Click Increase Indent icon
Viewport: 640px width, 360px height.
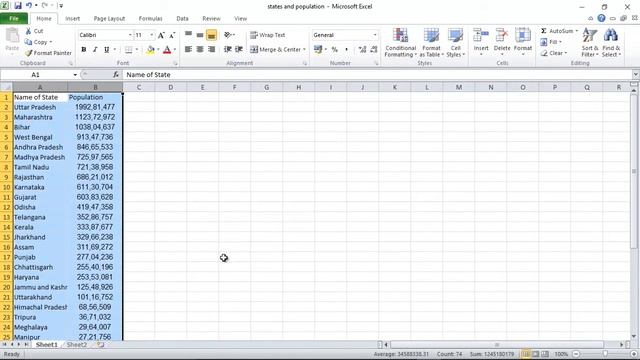239,49
